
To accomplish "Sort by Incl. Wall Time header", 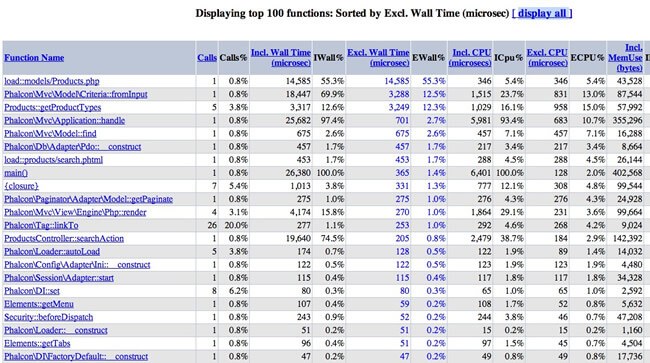I will click(281, 58).
